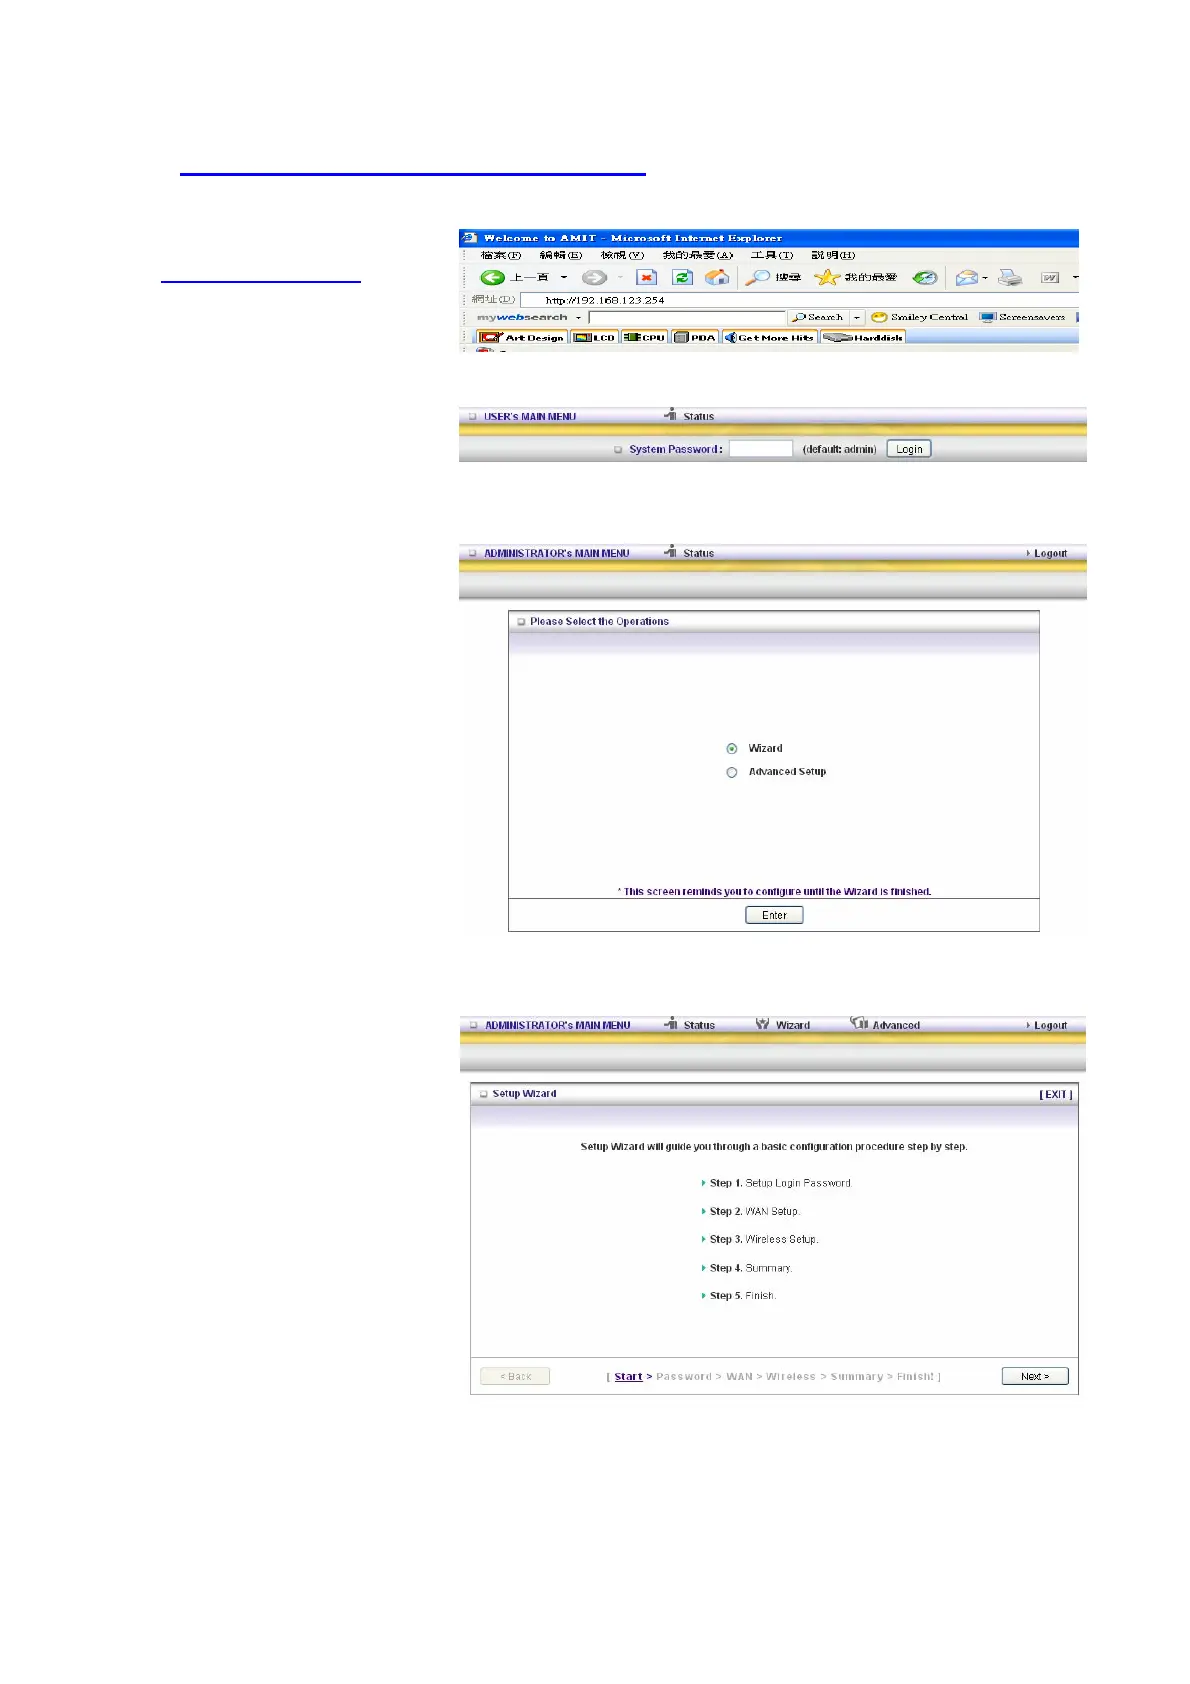This screenshot has width=1190, height=1684.
Task: Open the mywebsearch dropdown arrow
Action: click(578, 317)
